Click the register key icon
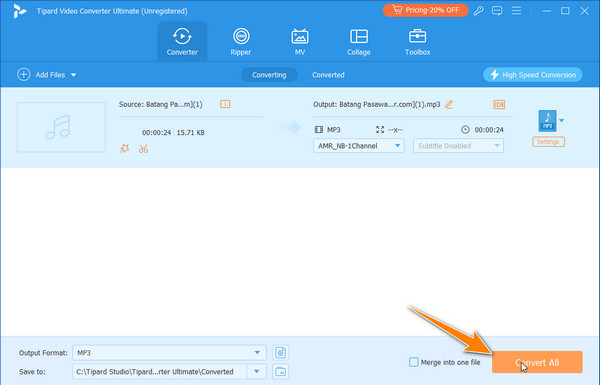600x385 pixels. pyautogui.click(x=478, y=11)
